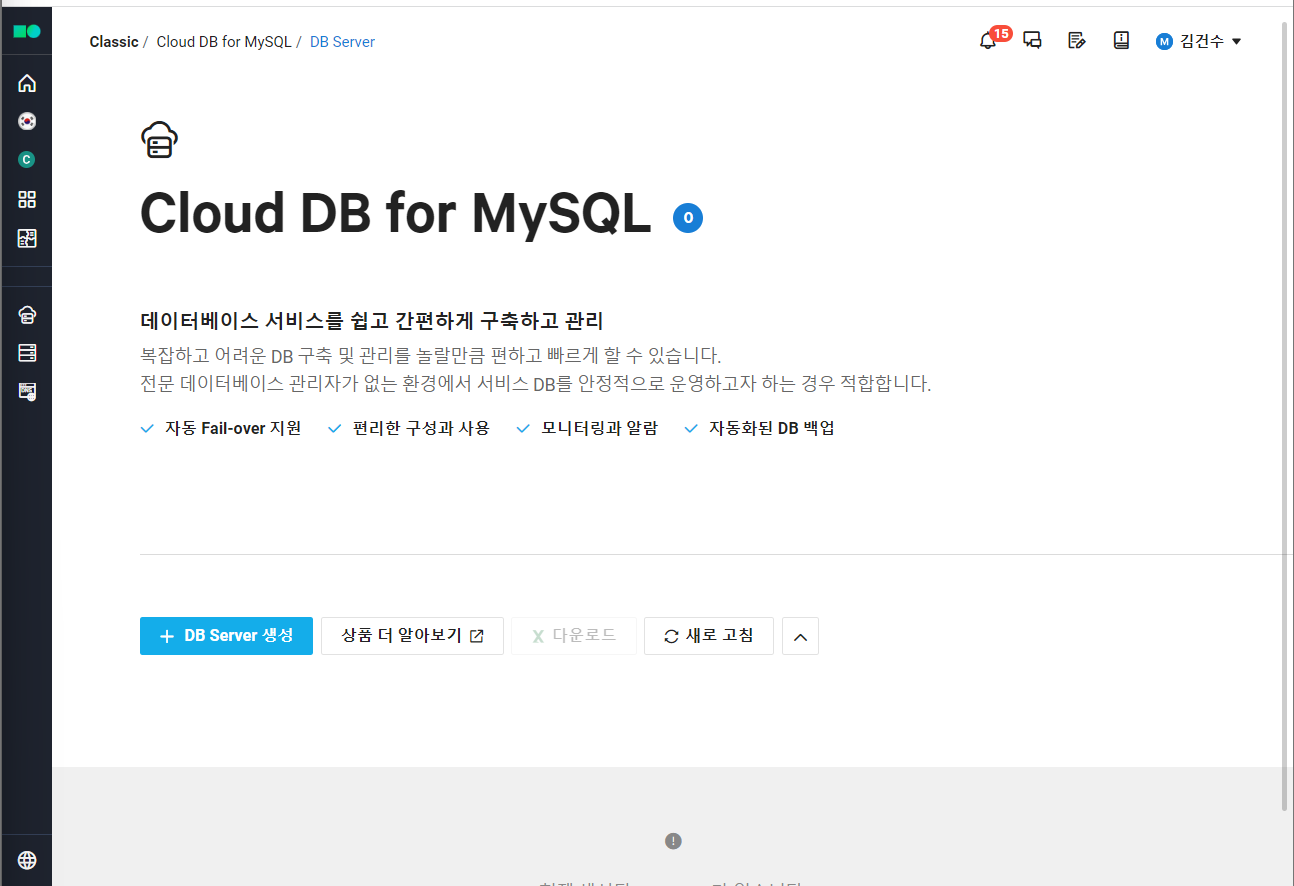This screenshot has width=1294, height=886.
Task: Click the globe language icon
Action: (x=27, y=860)
